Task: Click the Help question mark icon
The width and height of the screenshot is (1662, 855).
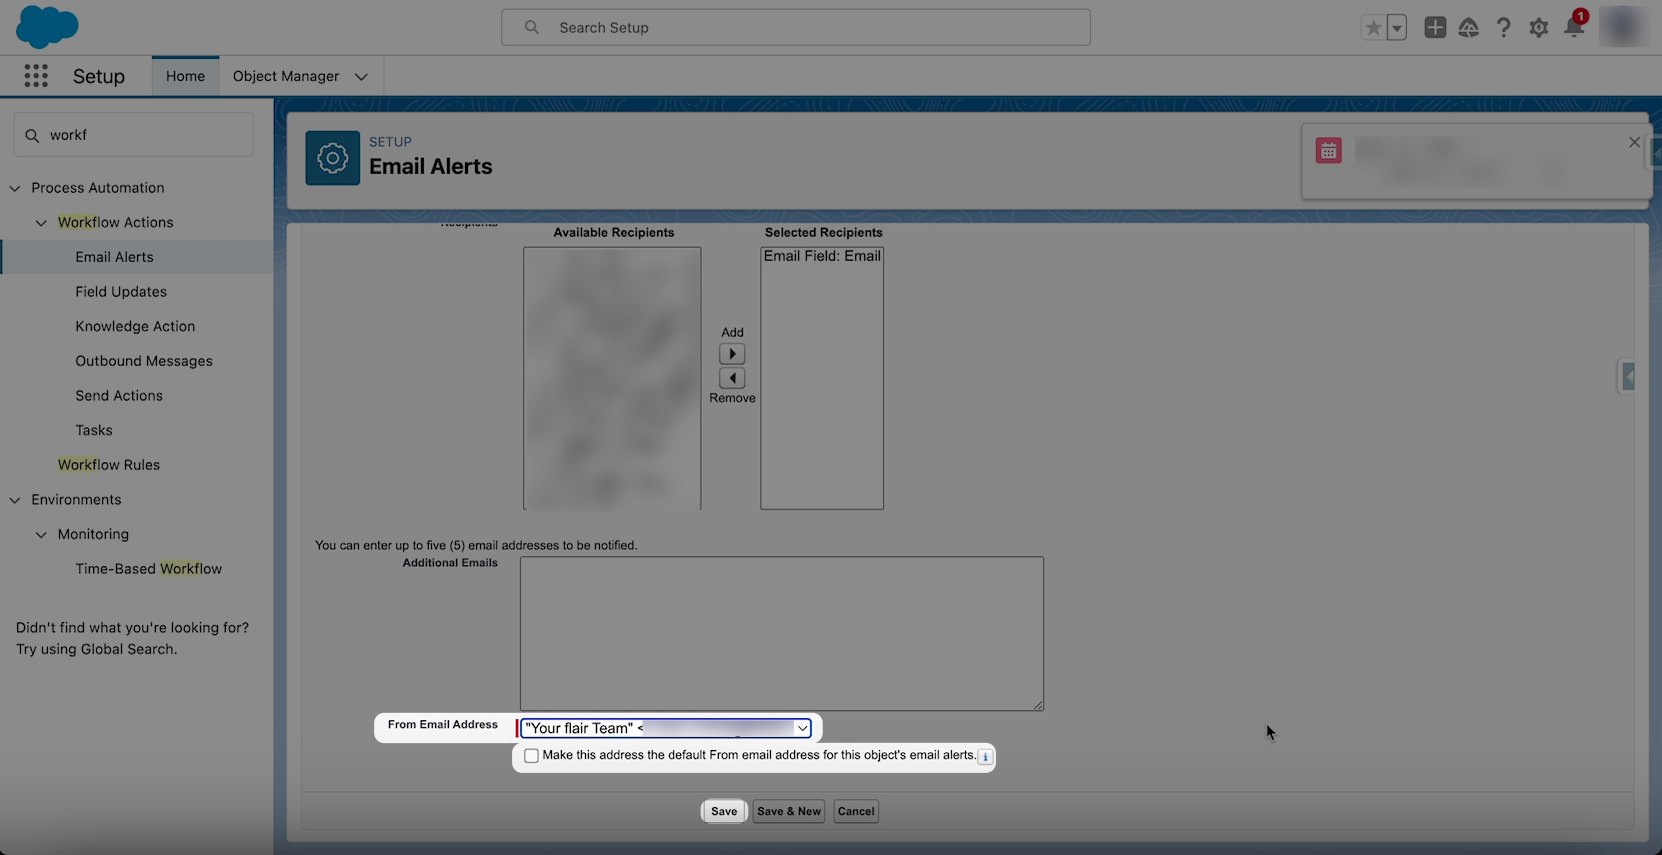Action: click(x=1503, y=28)
